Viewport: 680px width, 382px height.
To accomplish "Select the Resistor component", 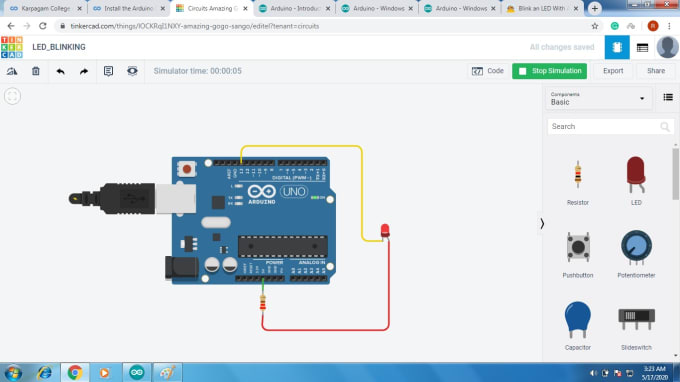I will coord(578,183).
